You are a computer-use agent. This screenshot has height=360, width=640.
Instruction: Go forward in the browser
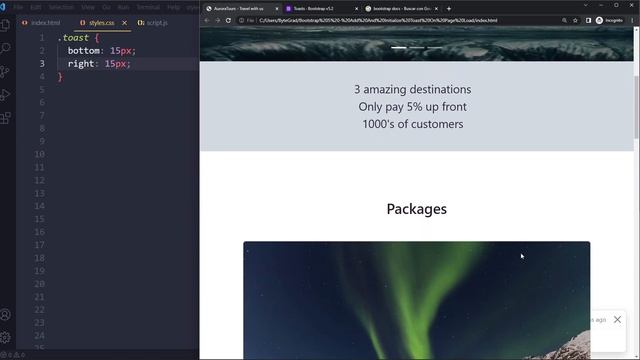pos(218,20)
